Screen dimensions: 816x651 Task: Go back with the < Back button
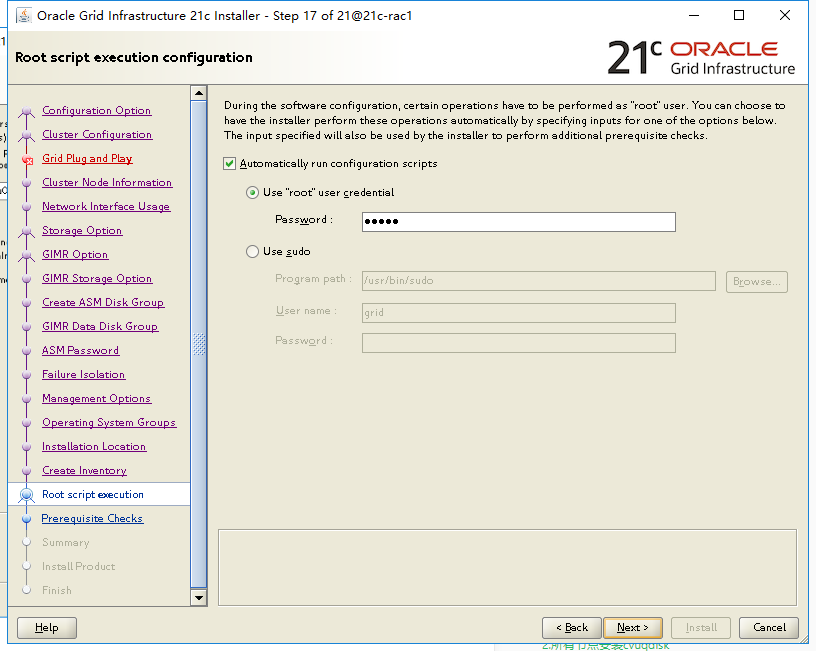click(x=572, y=628)
